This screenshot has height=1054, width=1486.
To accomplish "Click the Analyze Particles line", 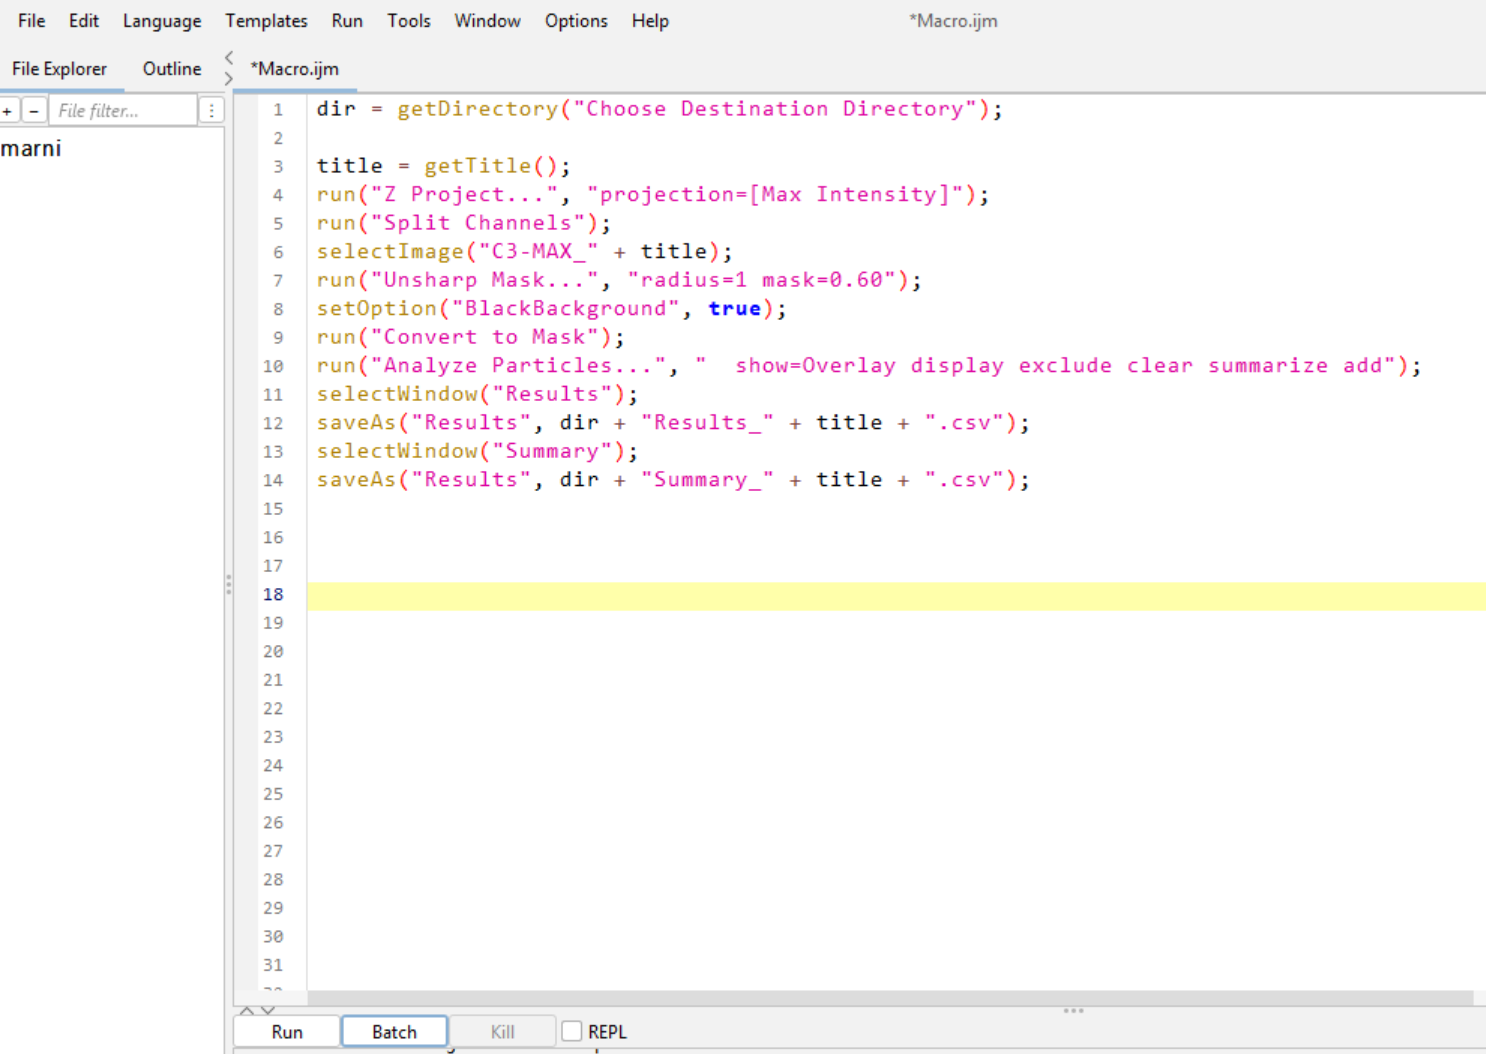I will coord(869,365).
